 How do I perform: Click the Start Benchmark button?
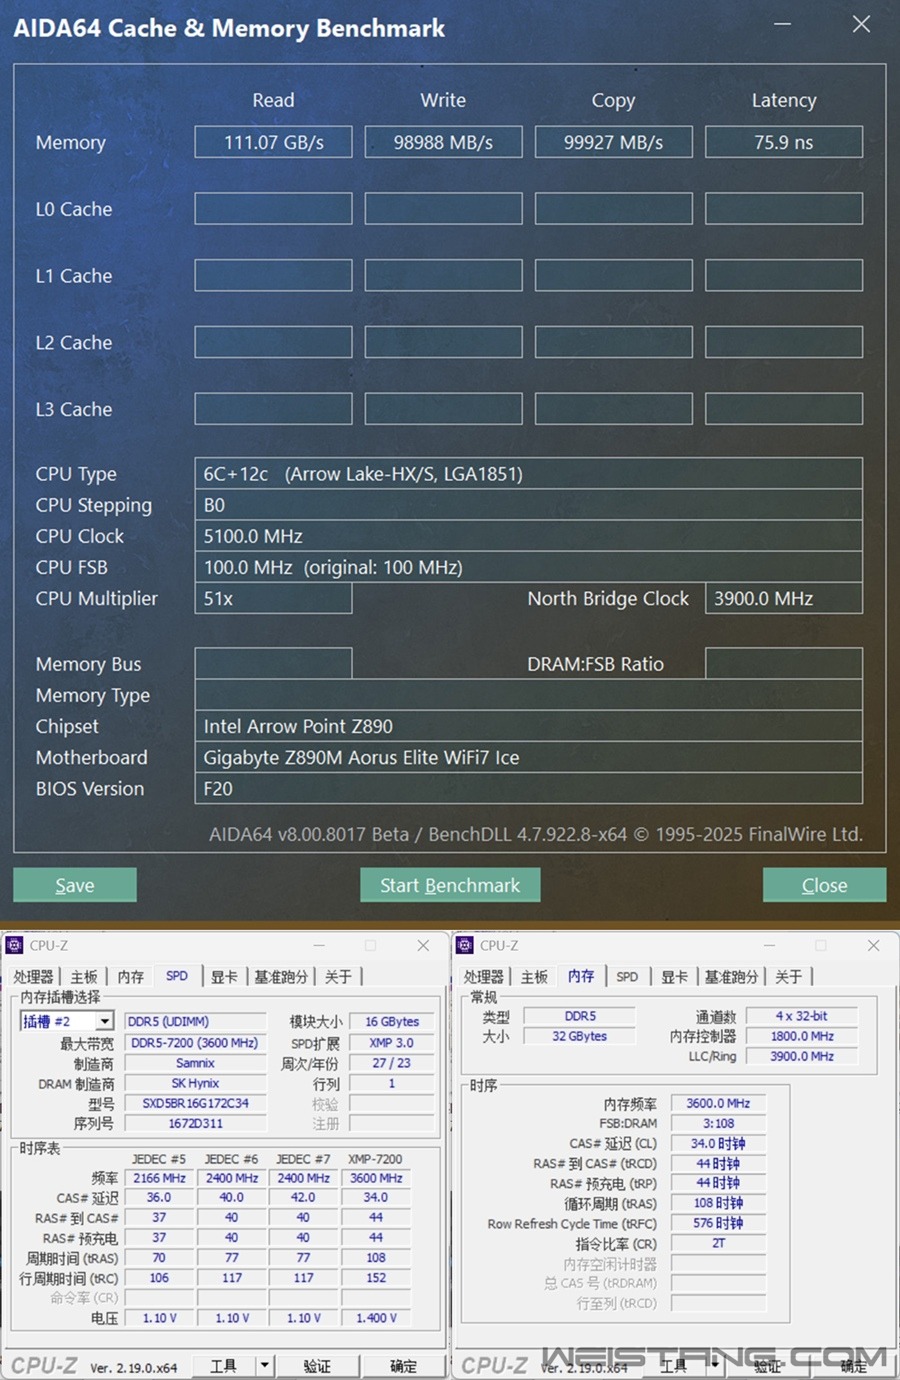point(450,885)
